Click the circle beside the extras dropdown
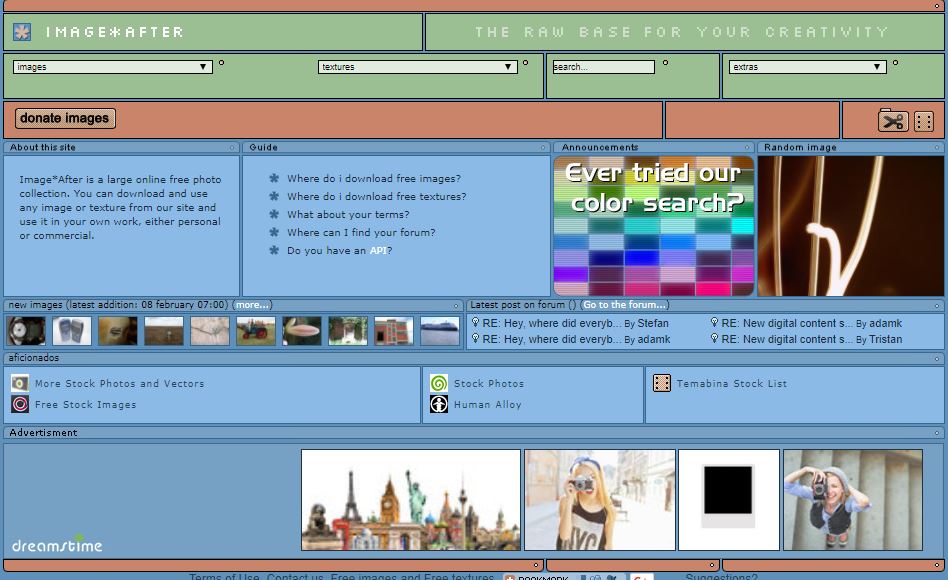 coord(895,62)
